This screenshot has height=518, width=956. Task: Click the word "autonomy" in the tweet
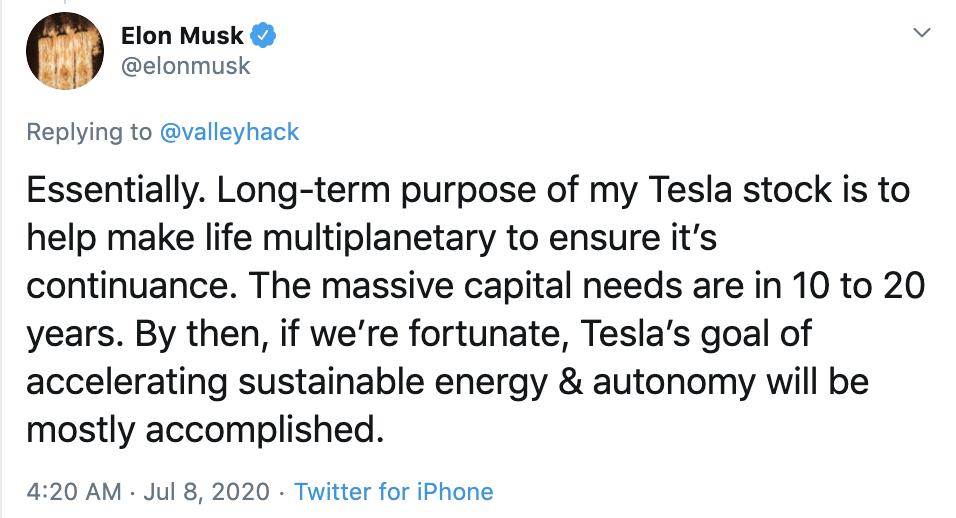(675, 381)
